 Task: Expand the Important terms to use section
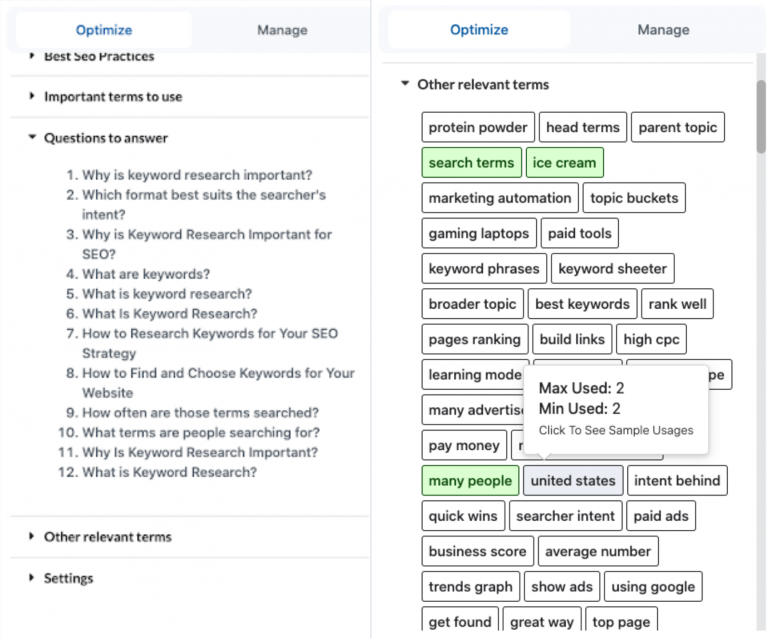pyautogui.click(x=112, y=97)
